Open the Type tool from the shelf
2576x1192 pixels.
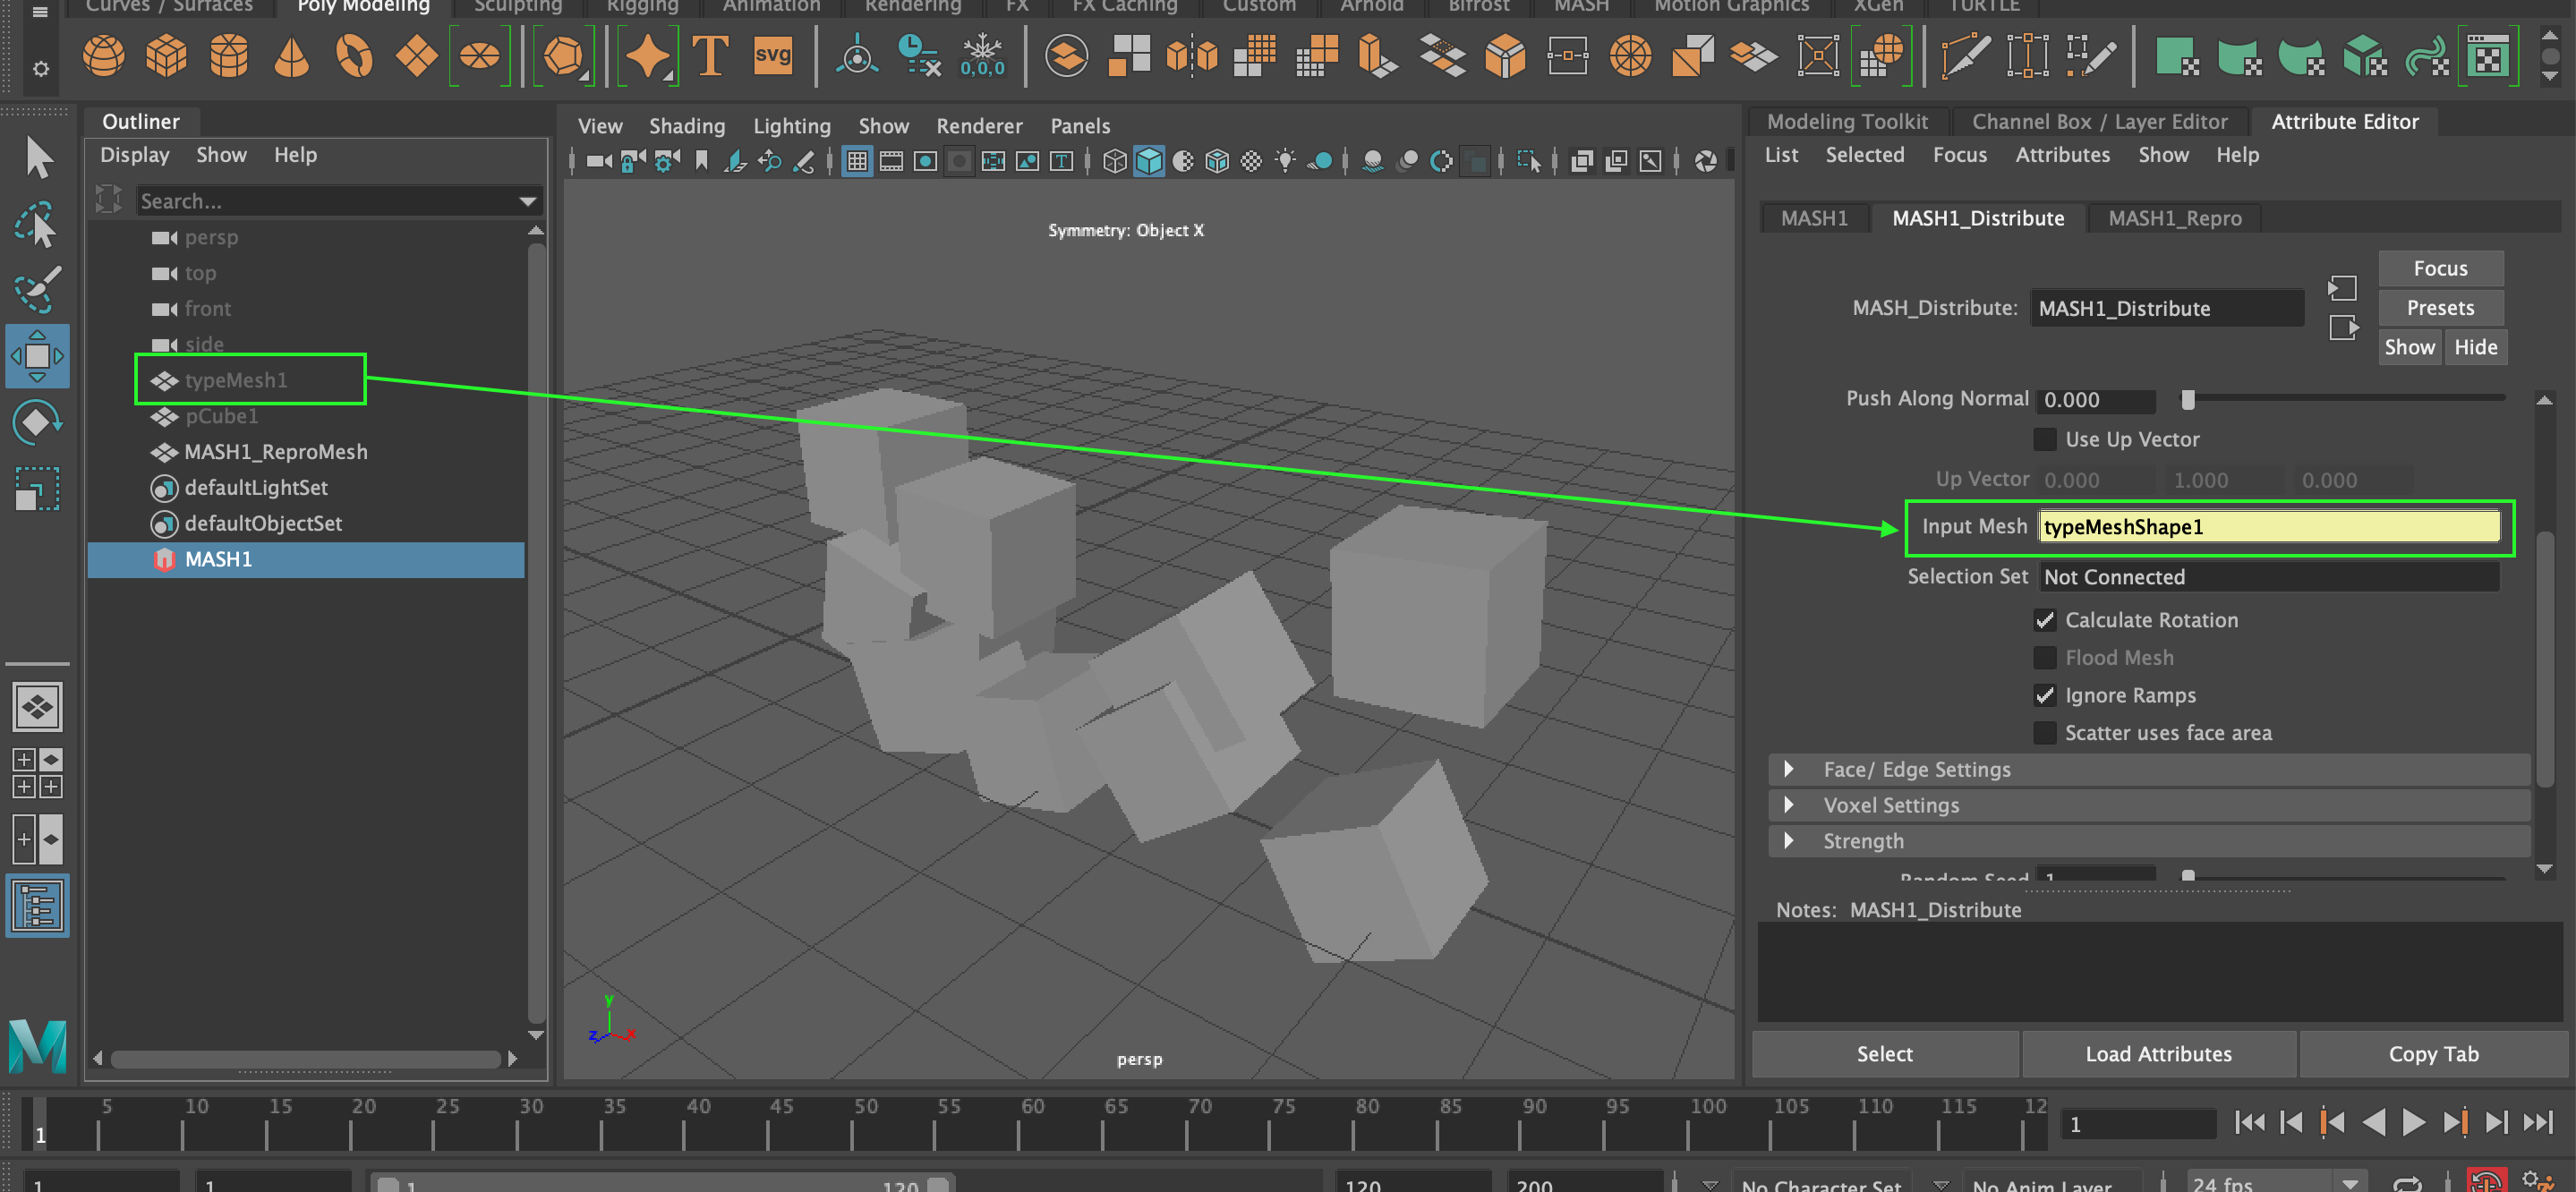pyautogui.click(x=710, y=56)
